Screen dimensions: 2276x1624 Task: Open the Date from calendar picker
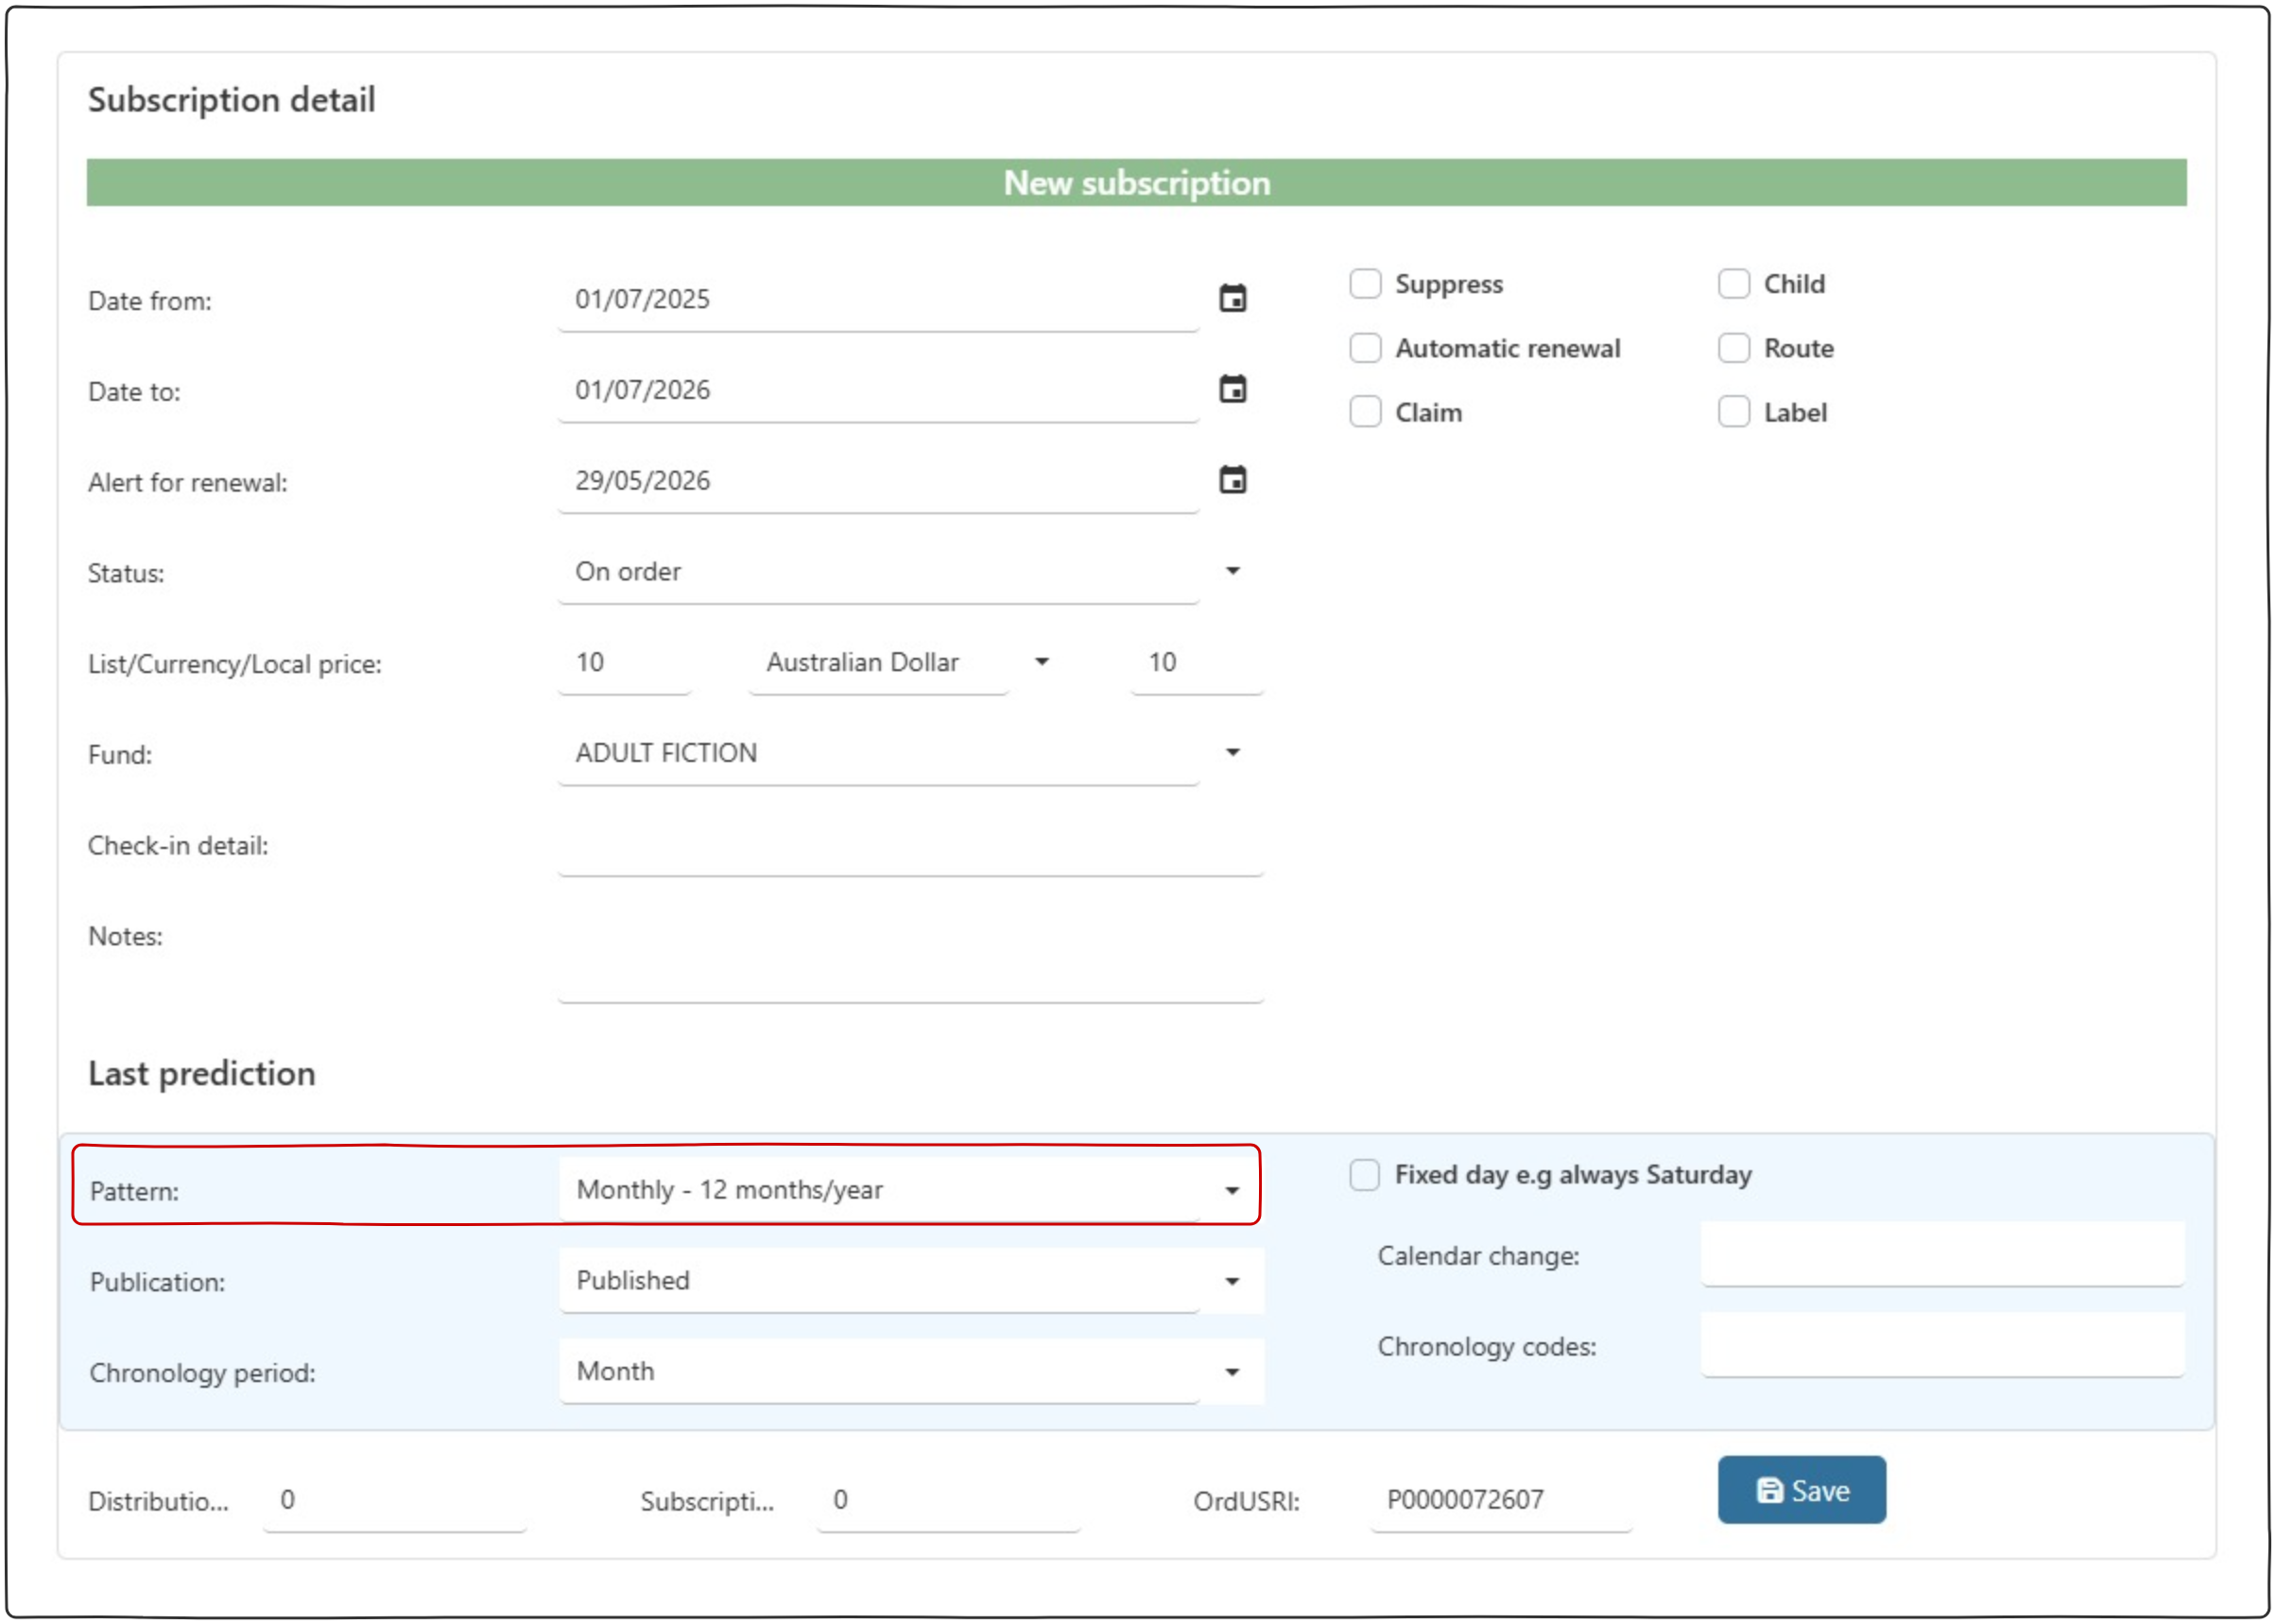coord(1232,299)
